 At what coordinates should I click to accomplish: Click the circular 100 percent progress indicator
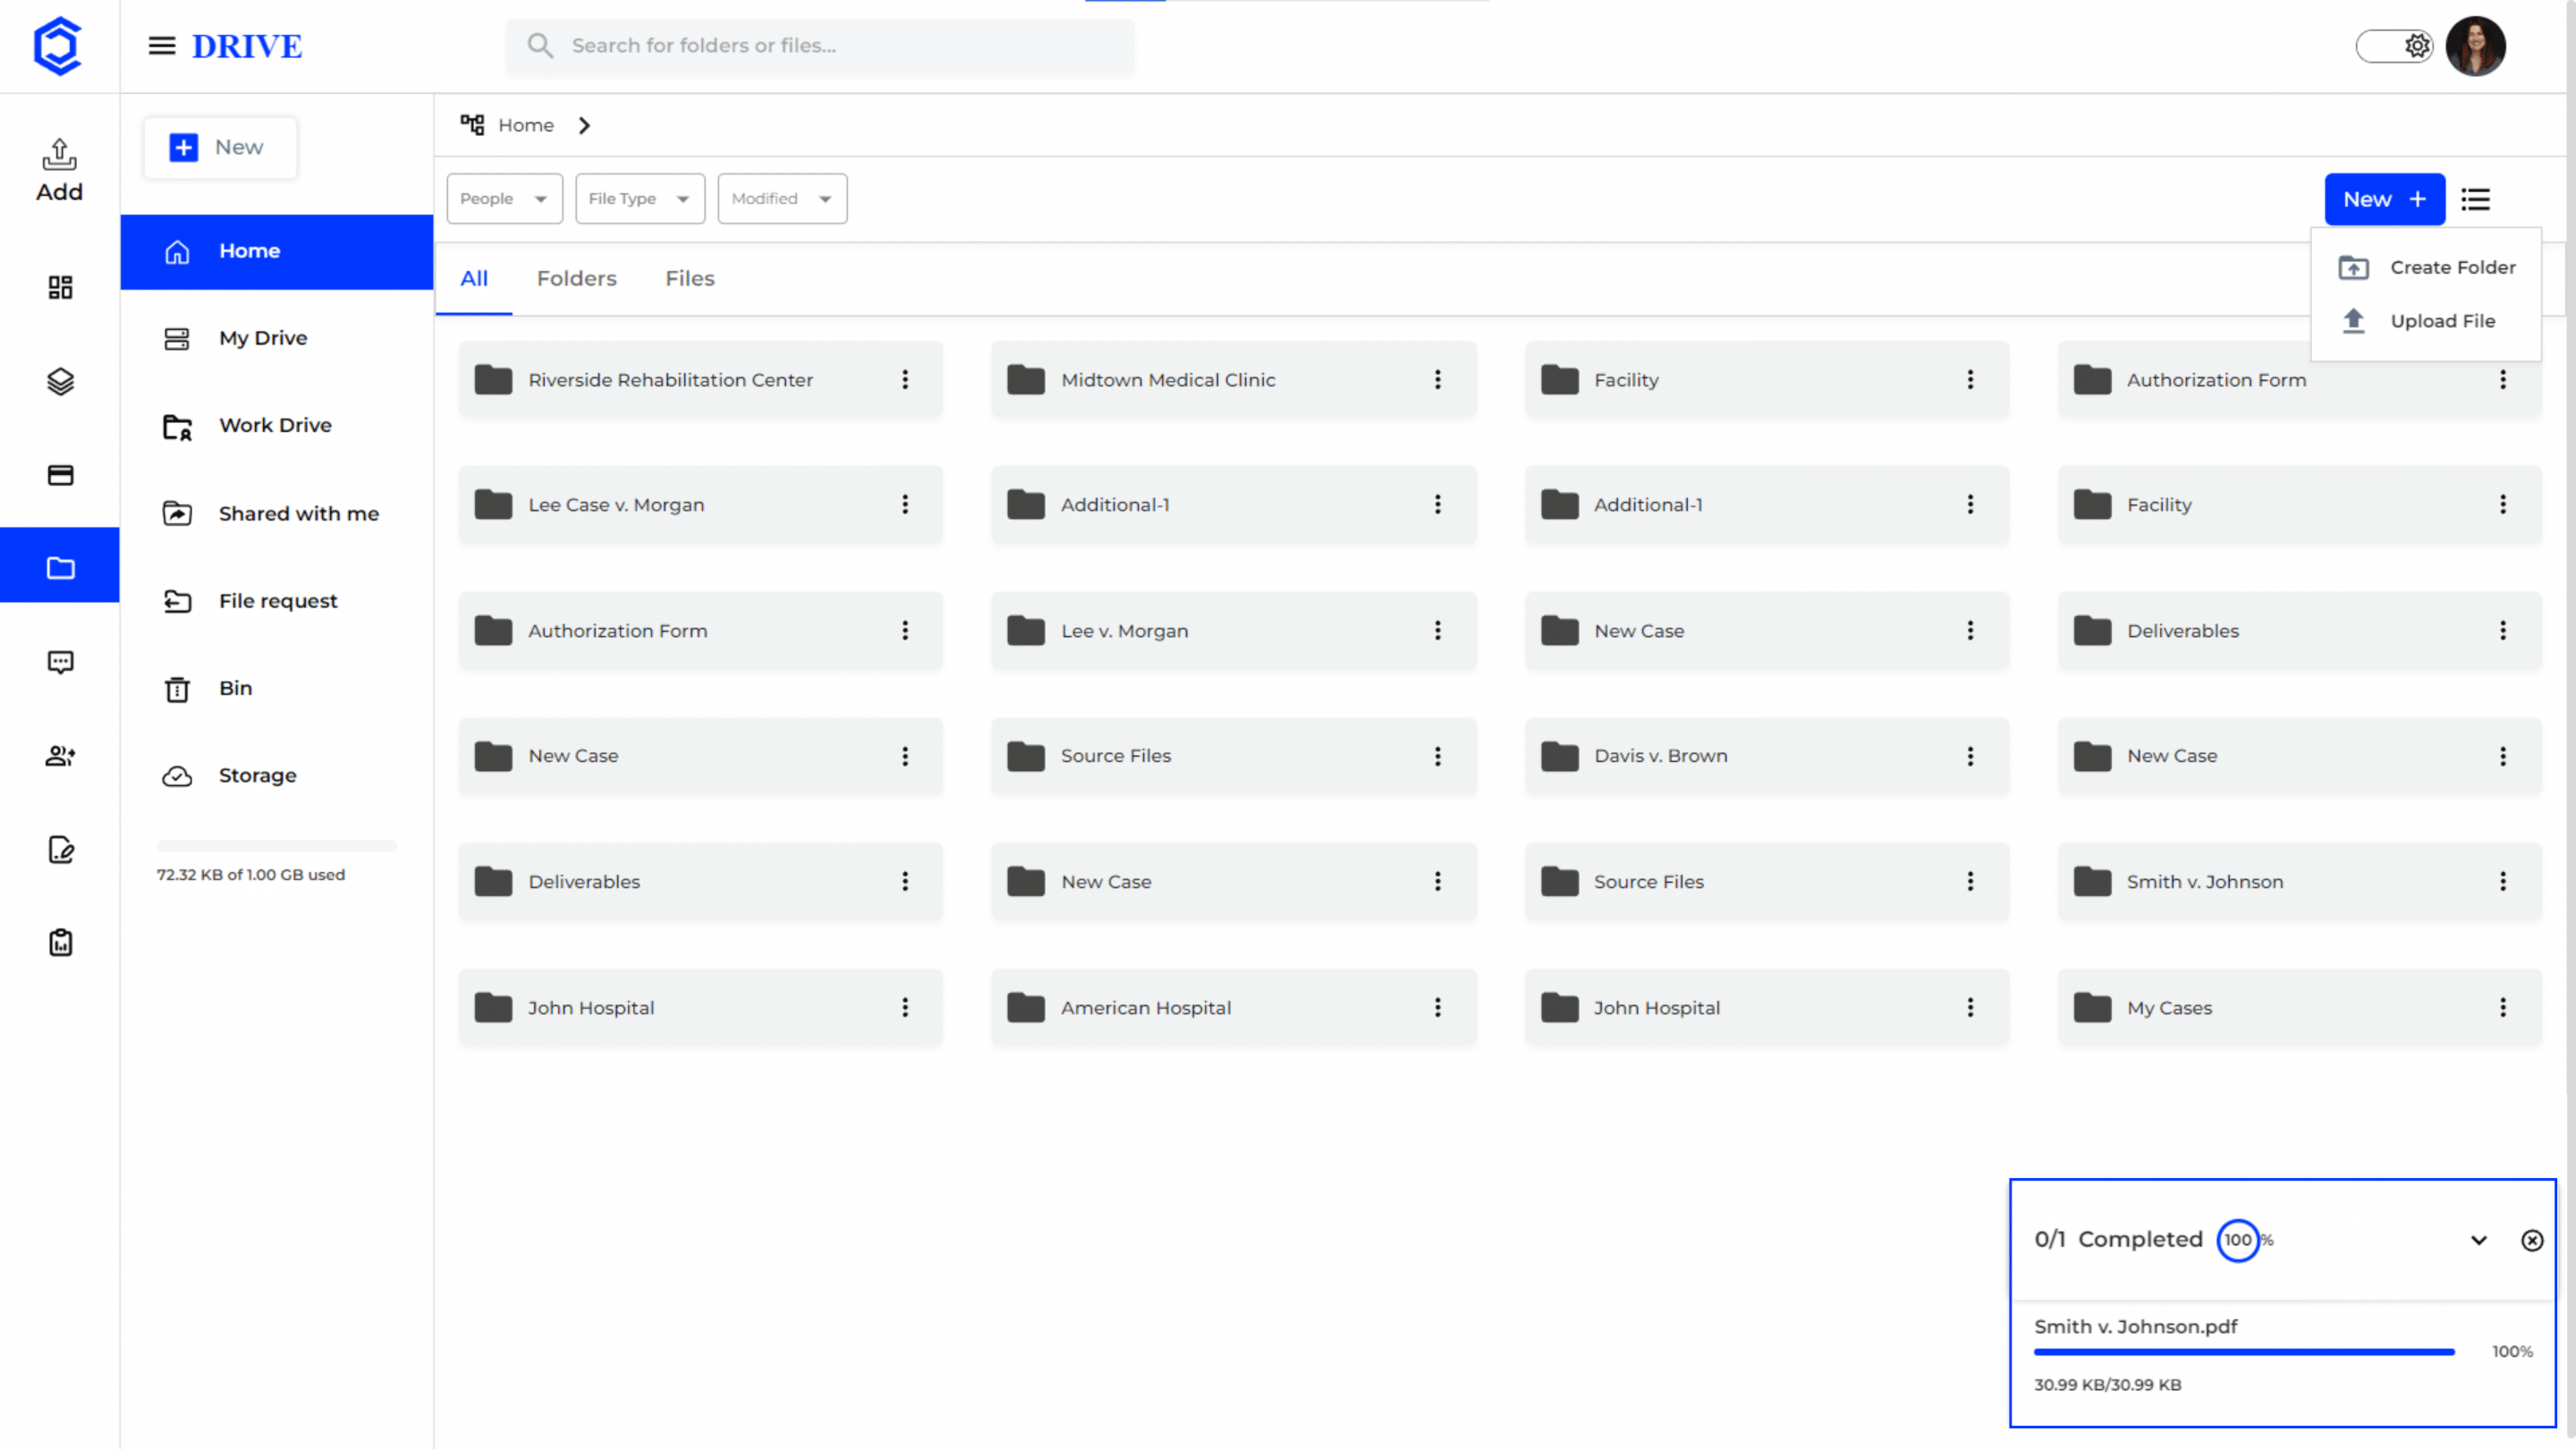coord(2238,1240)
